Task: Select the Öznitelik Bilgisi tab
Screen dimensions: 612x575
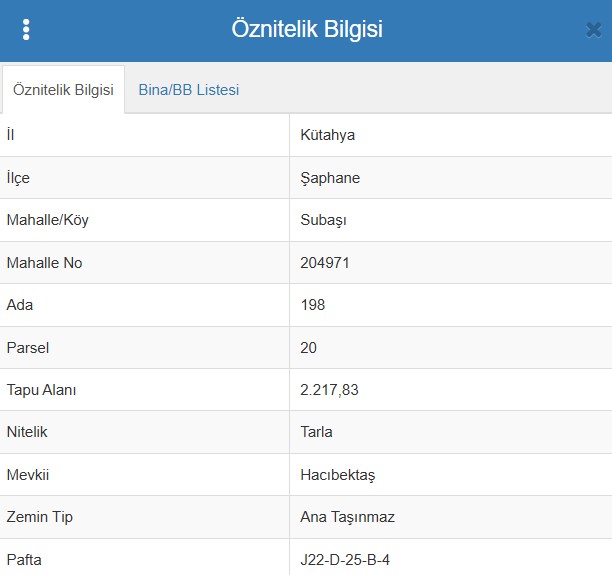Action: tap(63, 90)
